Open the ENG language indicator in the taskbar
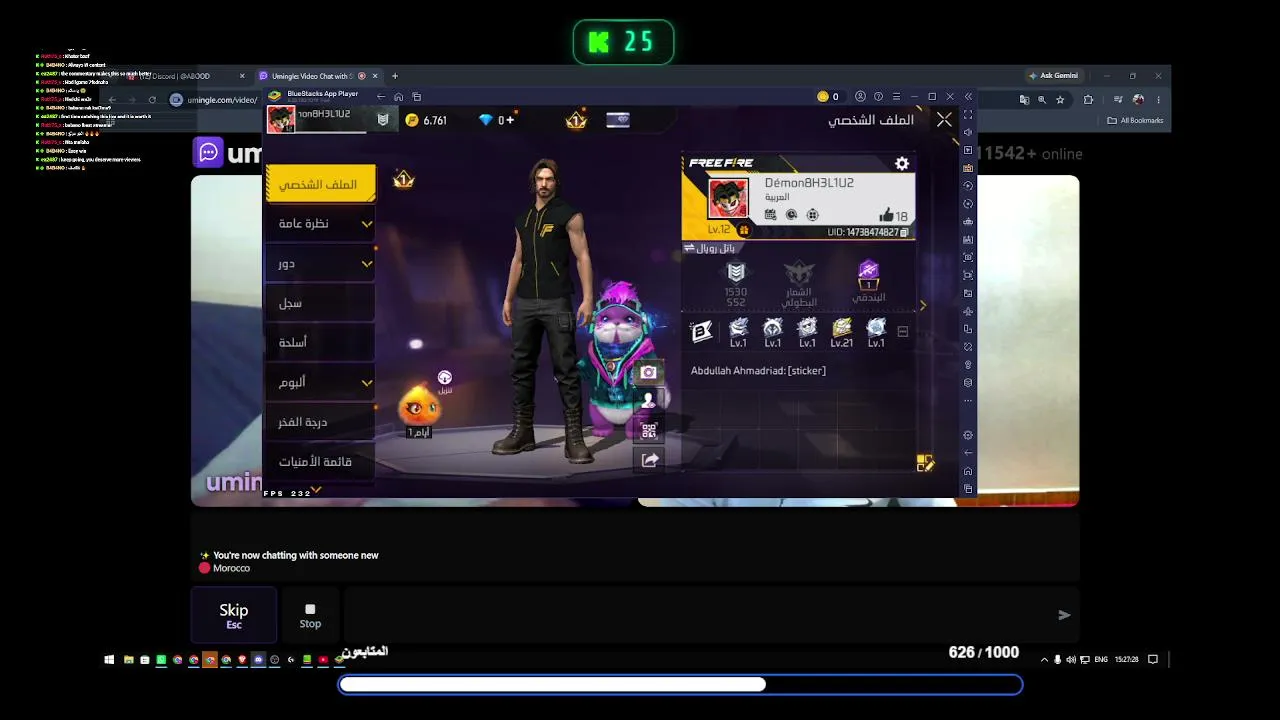This screenshot has height=720, width=1280. point(1101,660)
